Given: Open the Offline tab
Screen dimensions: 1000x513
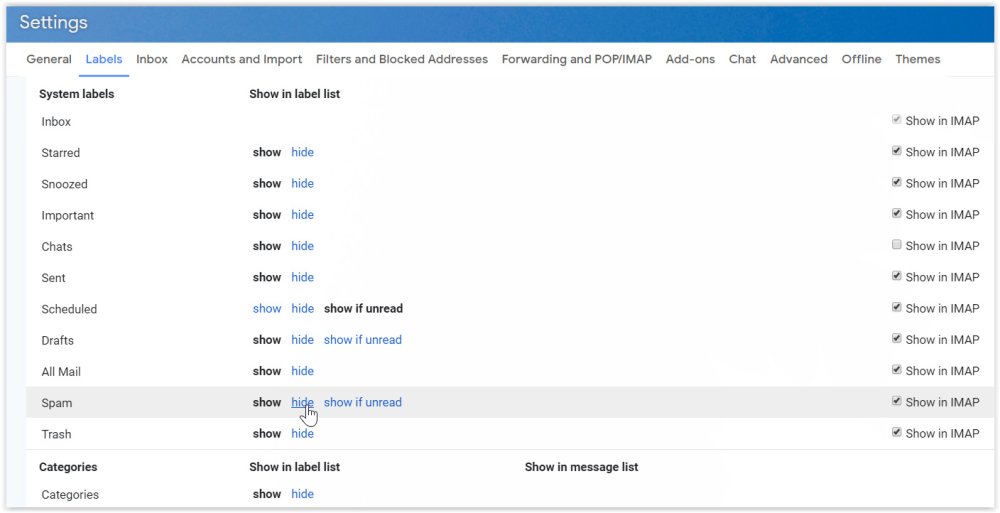Looking at the screenshot, I should (x=861, y=59).
